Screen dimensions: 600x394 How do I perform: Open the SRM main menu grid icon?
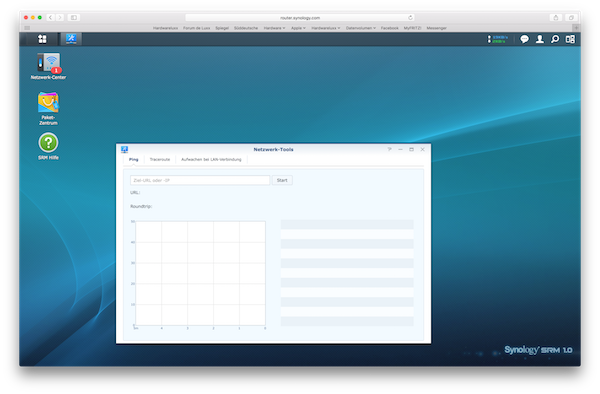tap(42, 39)
